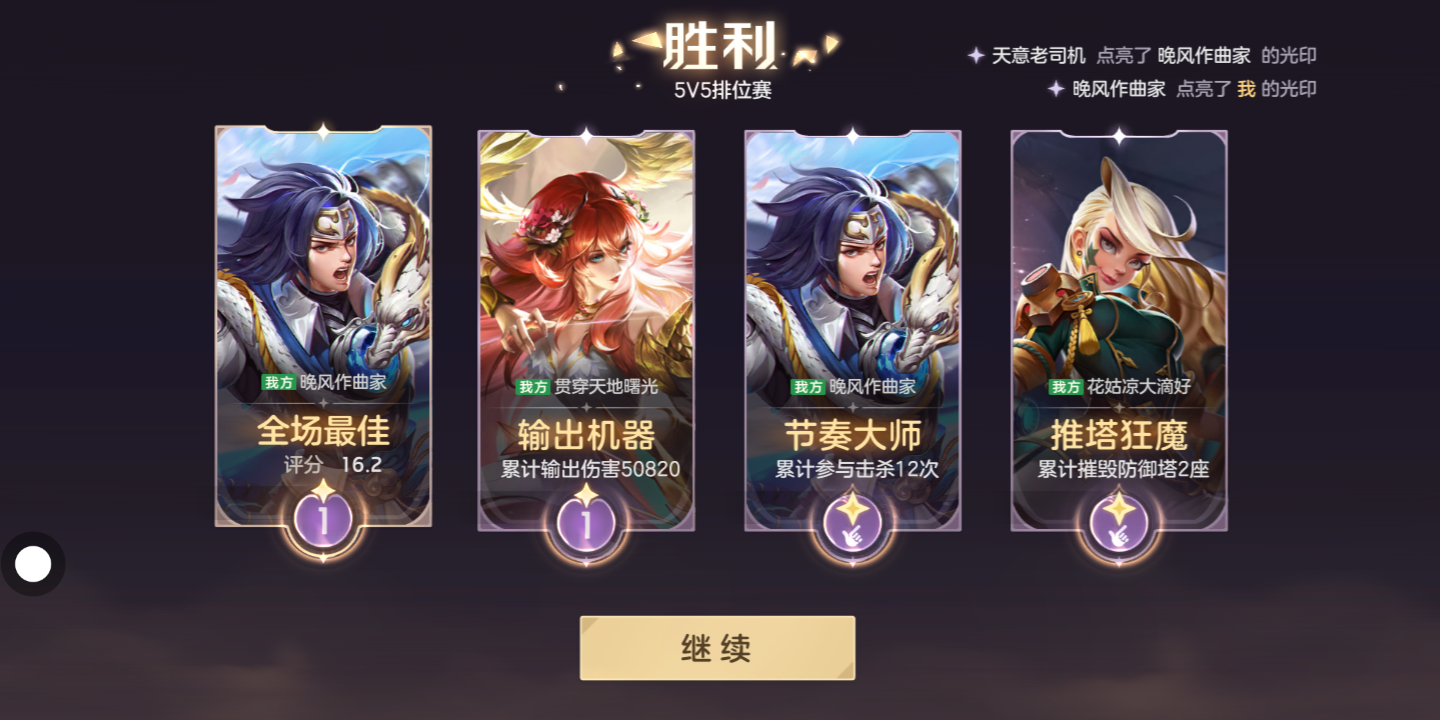The height and width of the screenshot is (720, 1440).
Task: Open the 输出机器 red-haired hero card
Action: 586,330
